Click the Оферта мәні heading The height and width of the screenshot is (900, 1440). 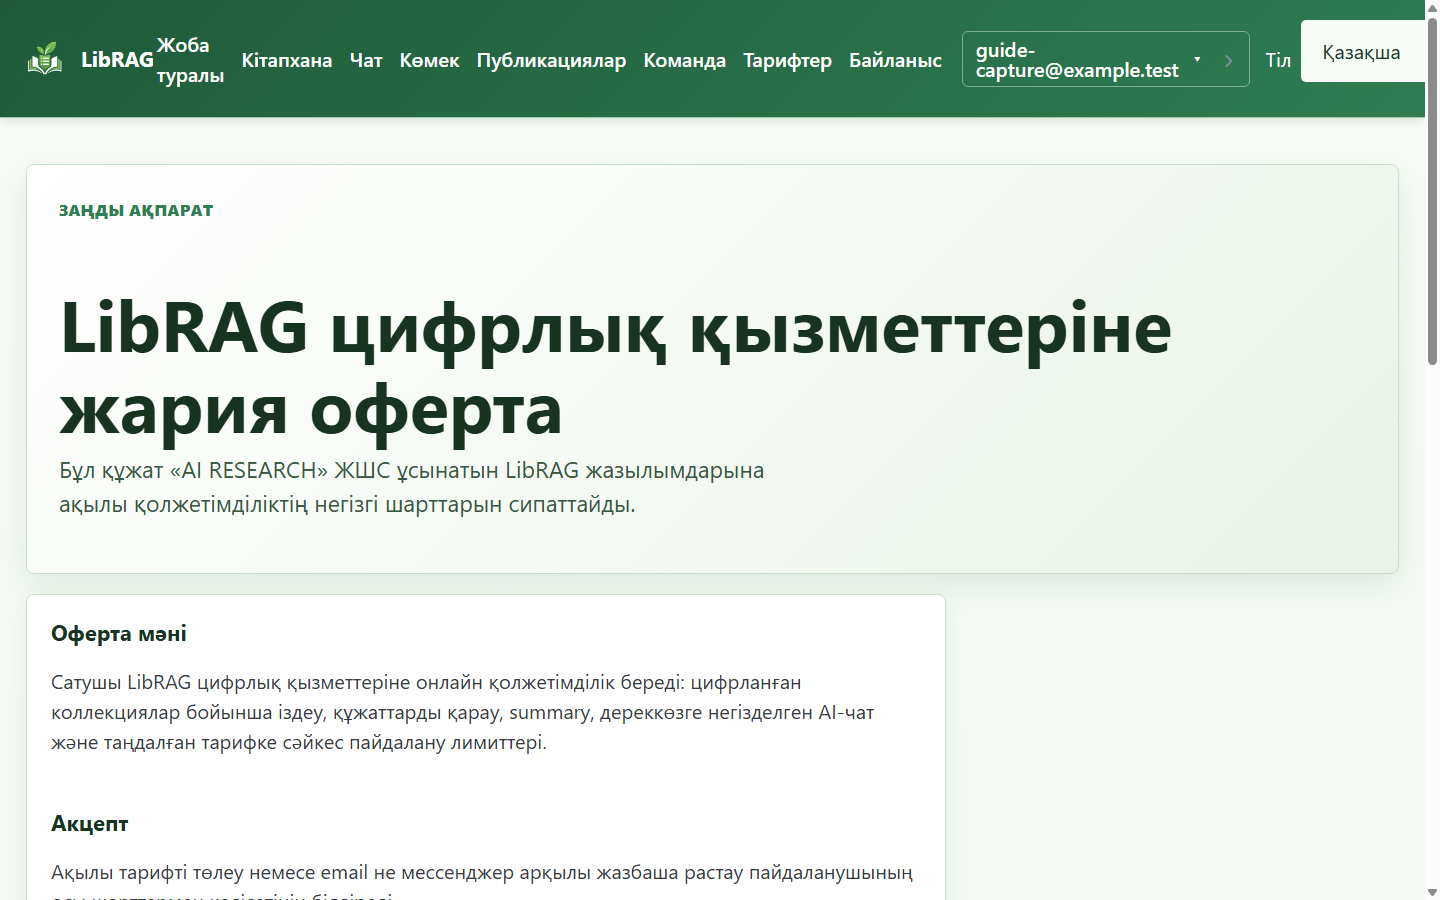pos(119,634)
